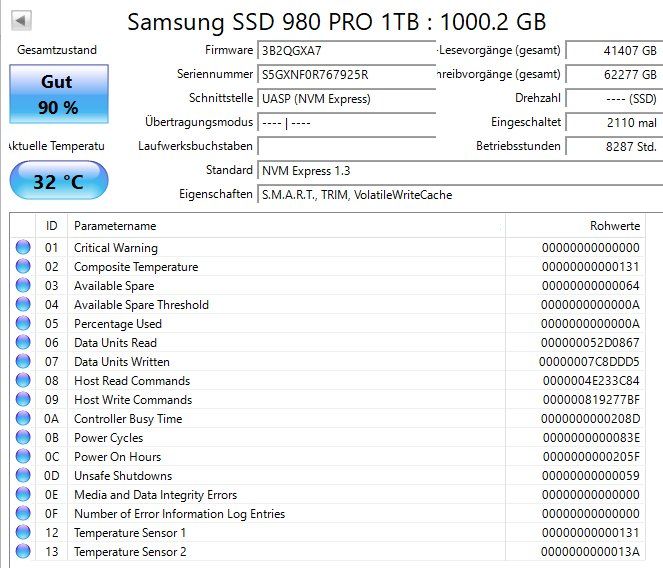
Task: Click the empty Laufwerksbuchstaben field
Action: (x=346, y=146)
